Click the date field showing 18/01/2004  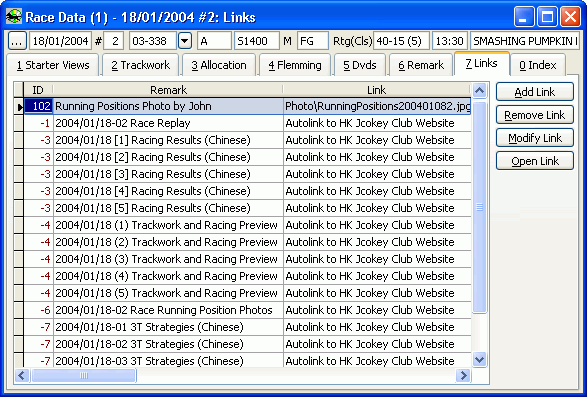click(x=60, y=41)
